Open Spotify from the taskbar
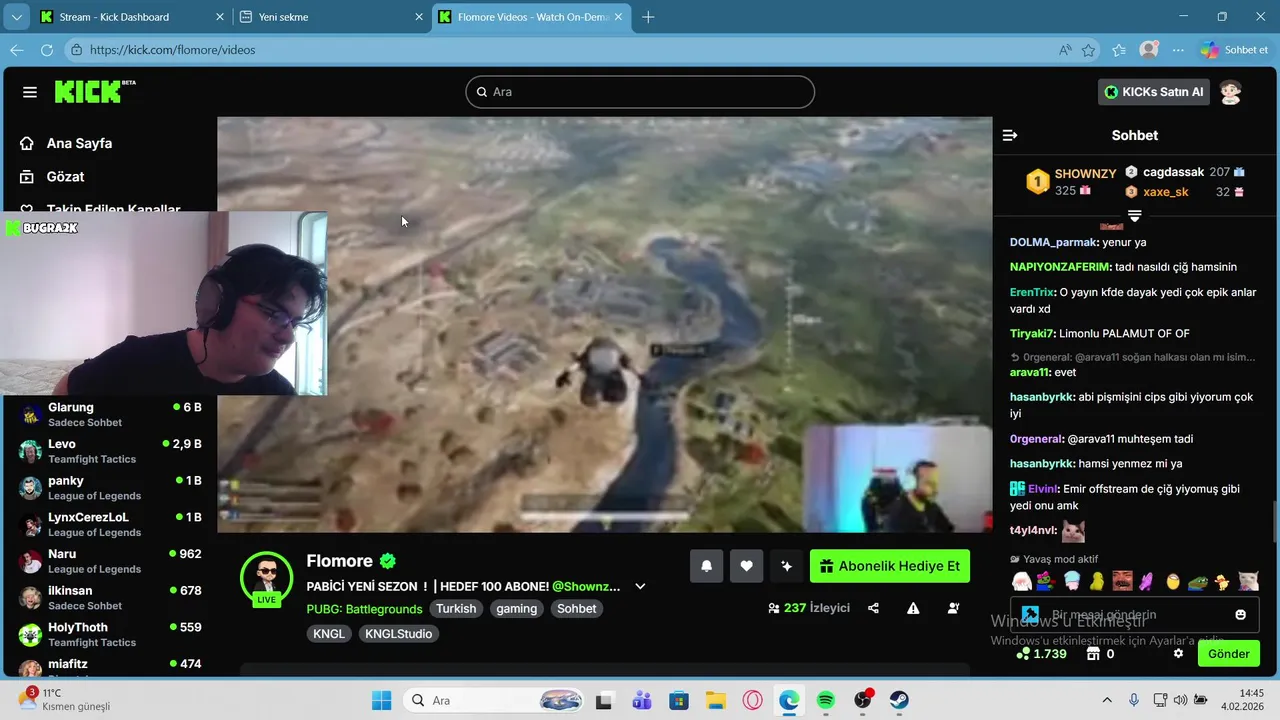The image size is (1280, 720). 825,700
